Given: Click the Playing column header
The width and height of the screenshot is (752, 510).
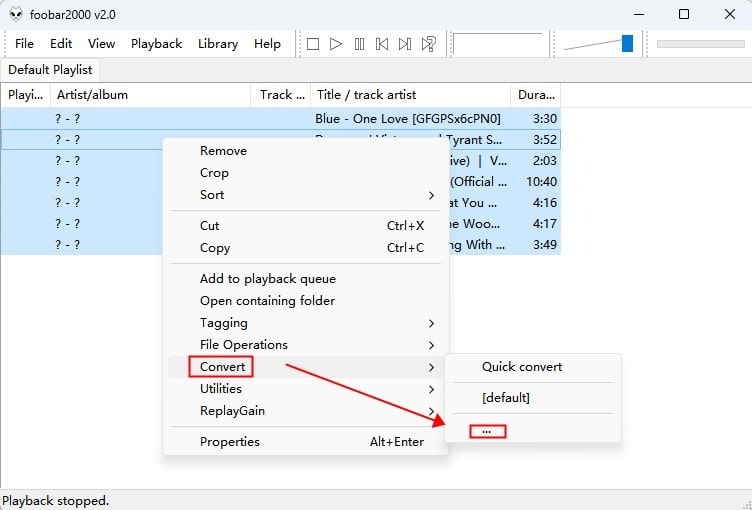Looking at the screenshot, I should coord(25,95).
